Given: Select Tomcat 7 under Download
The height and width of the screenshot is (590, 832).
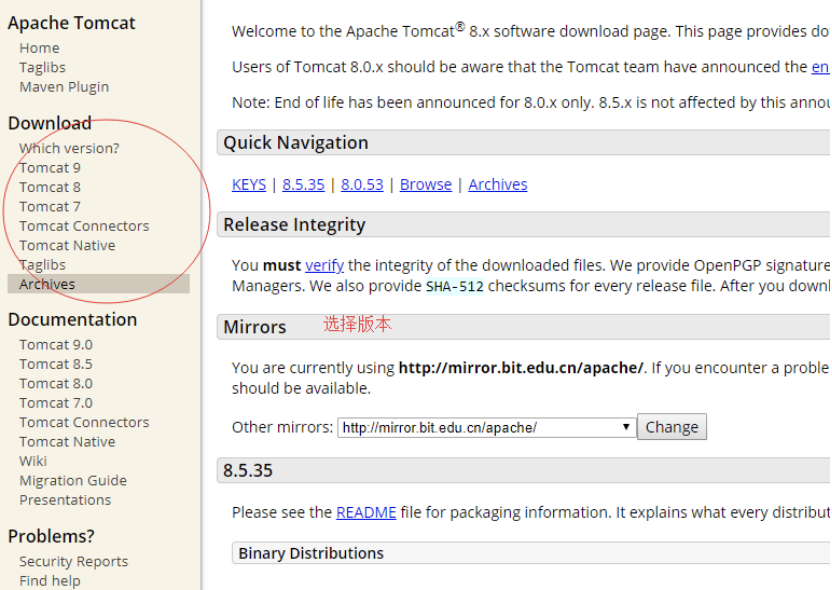Looking at the screenshot, I should [50, 206].
